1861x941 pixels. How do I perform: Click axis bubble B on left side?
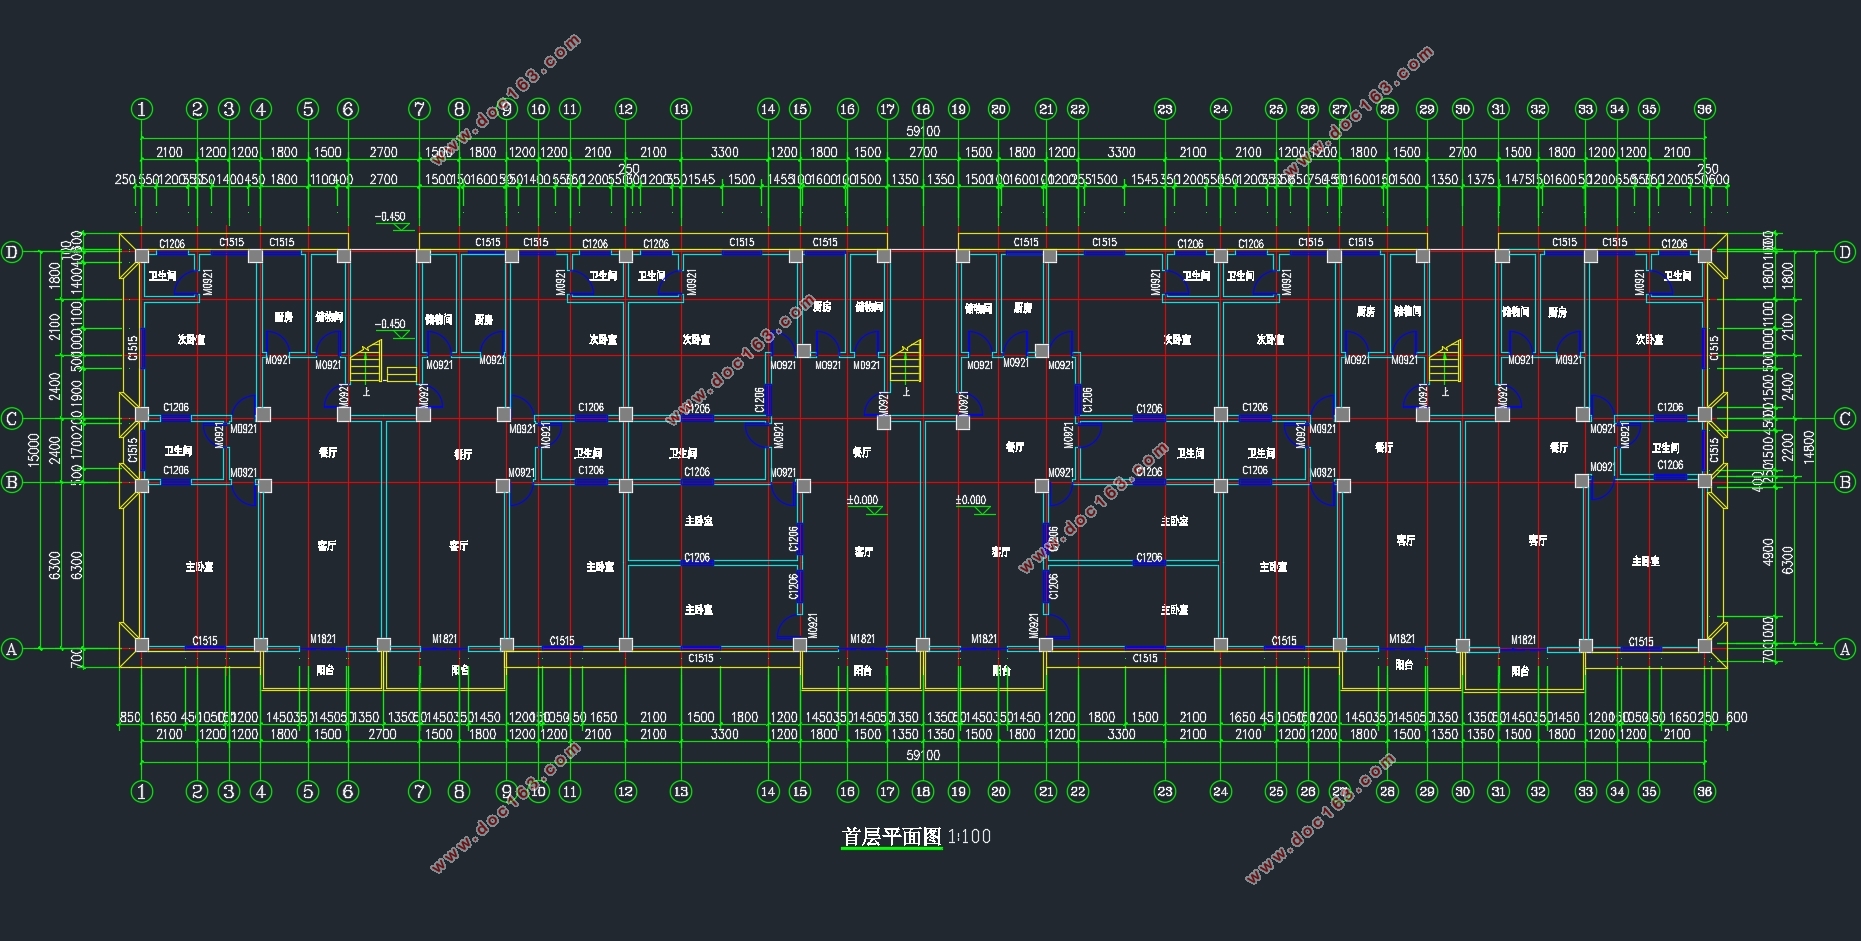(12, 482)
